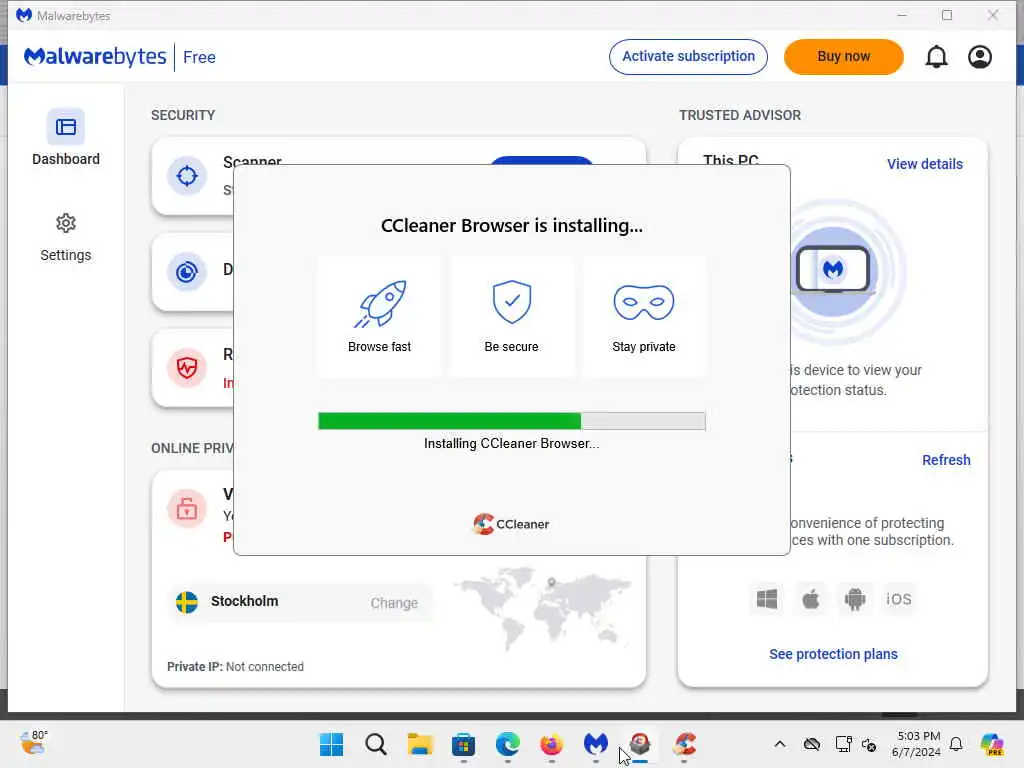This screenshot has width=1024, height=768.
Task: Open the Dashboard sidebar icon
Action: 65,127
